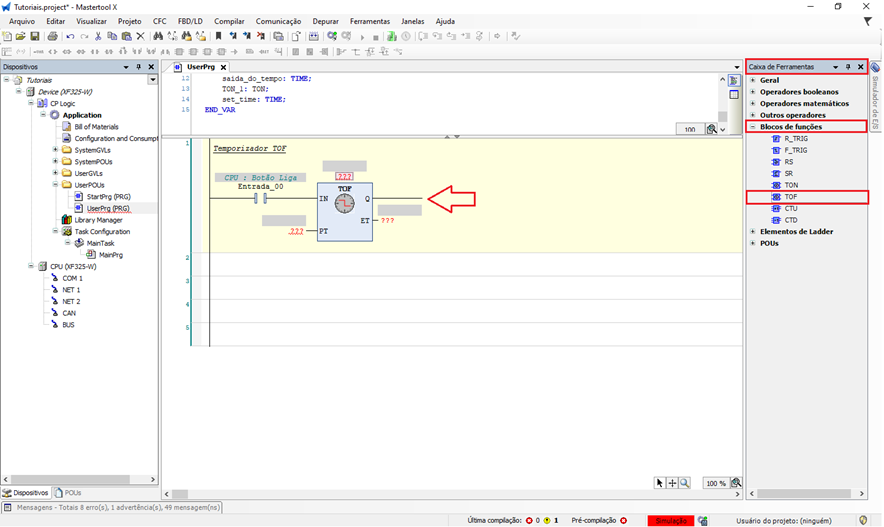Click the Entrada_00 contact in rung 1
The width and height of the screenshot is (884, 527).
point(262,199)
